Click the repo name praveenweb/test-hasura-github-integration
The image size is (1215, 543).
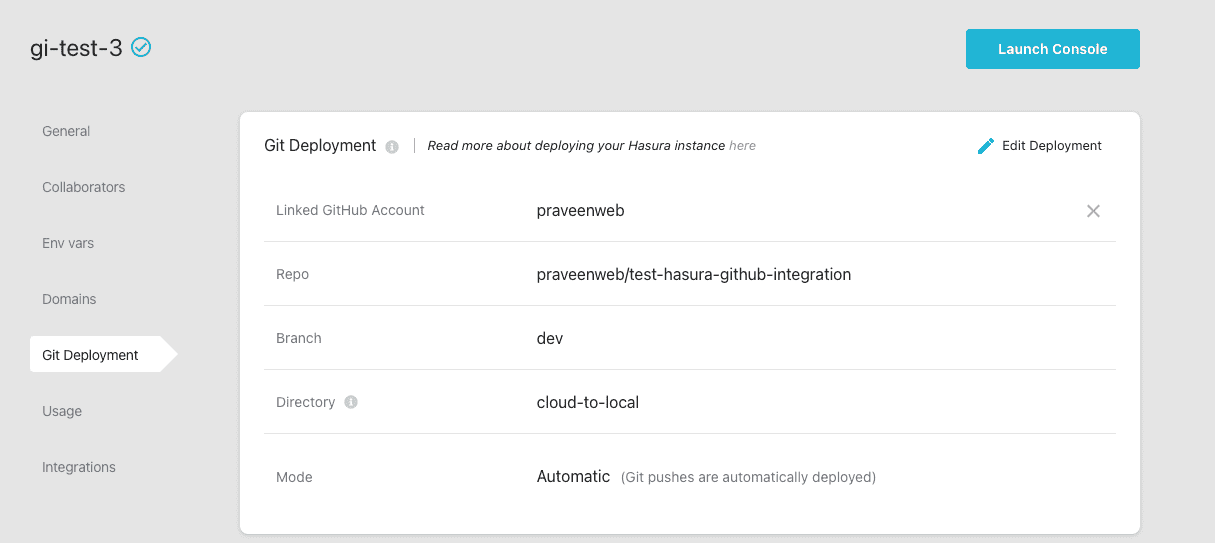click(x=693, y=274)
